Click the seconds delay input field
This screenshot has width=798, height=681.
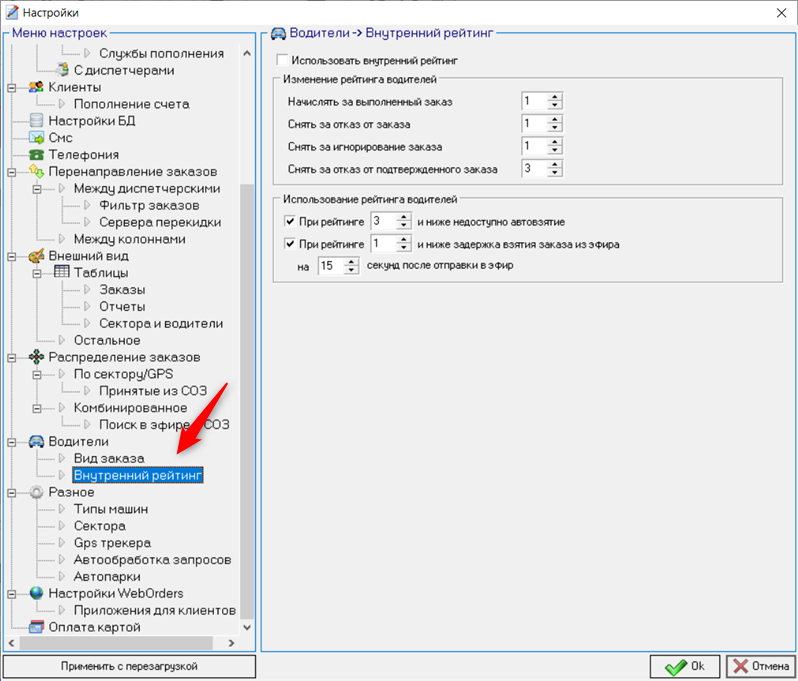[331, 266]
